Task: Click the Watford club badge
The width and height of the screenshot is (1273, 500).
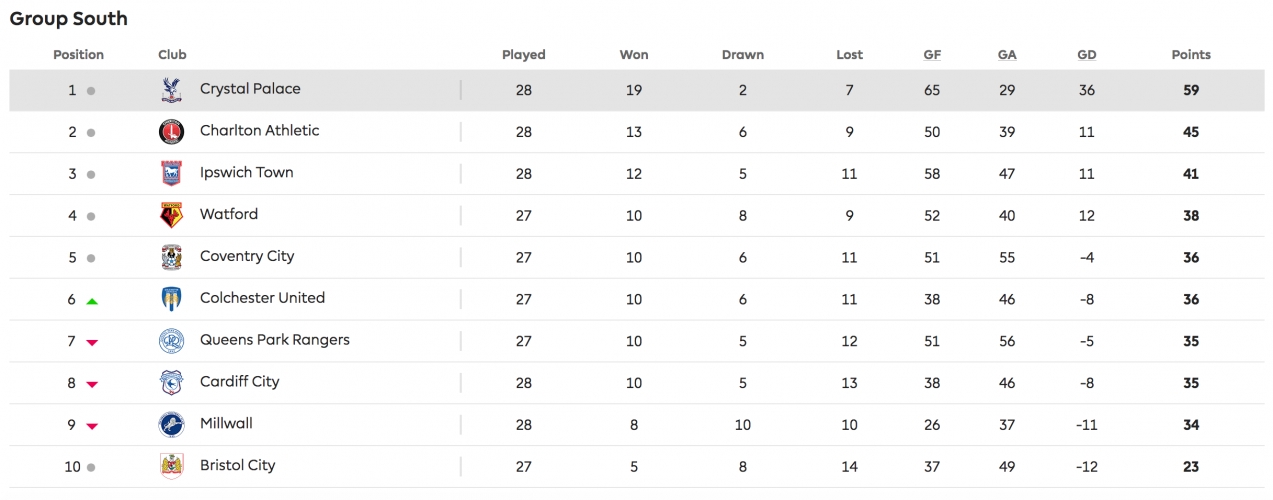Action: click(x=171, y=215)
